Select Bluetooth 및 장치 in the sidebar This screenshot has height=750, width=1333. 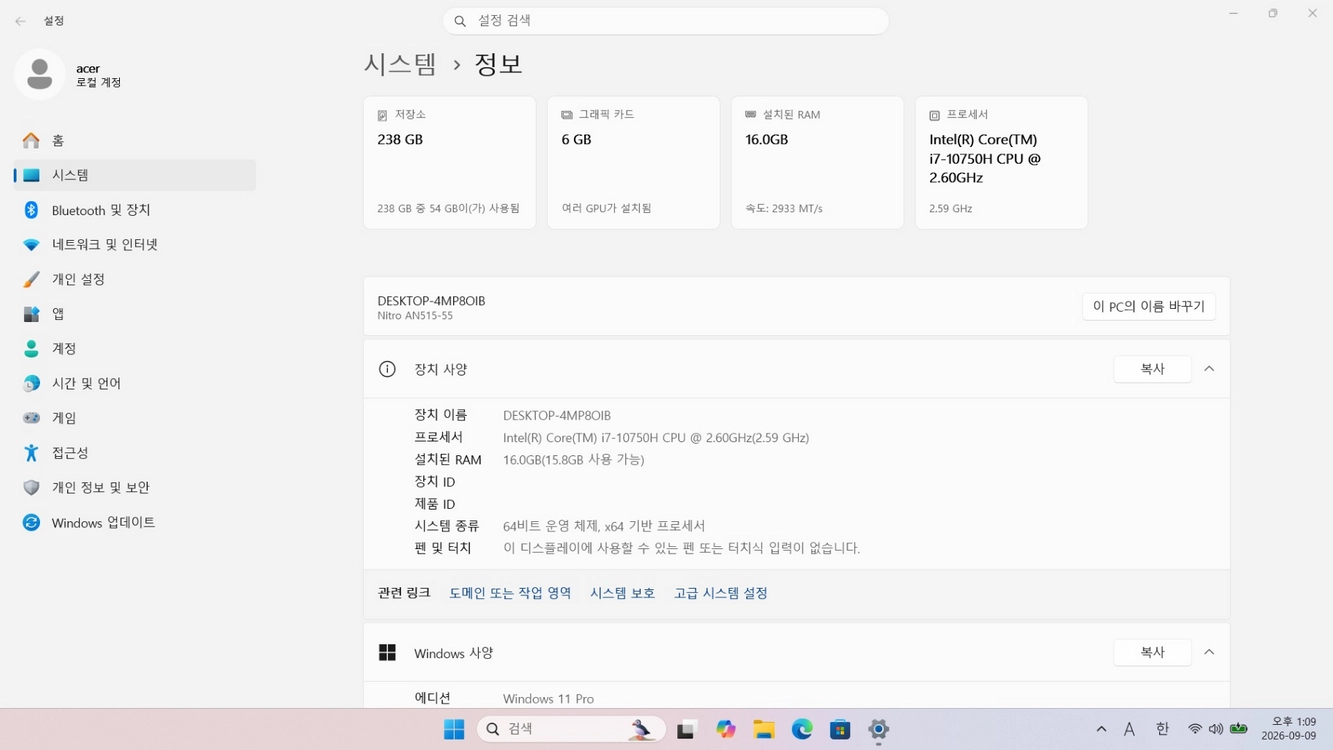click(135, 210)
